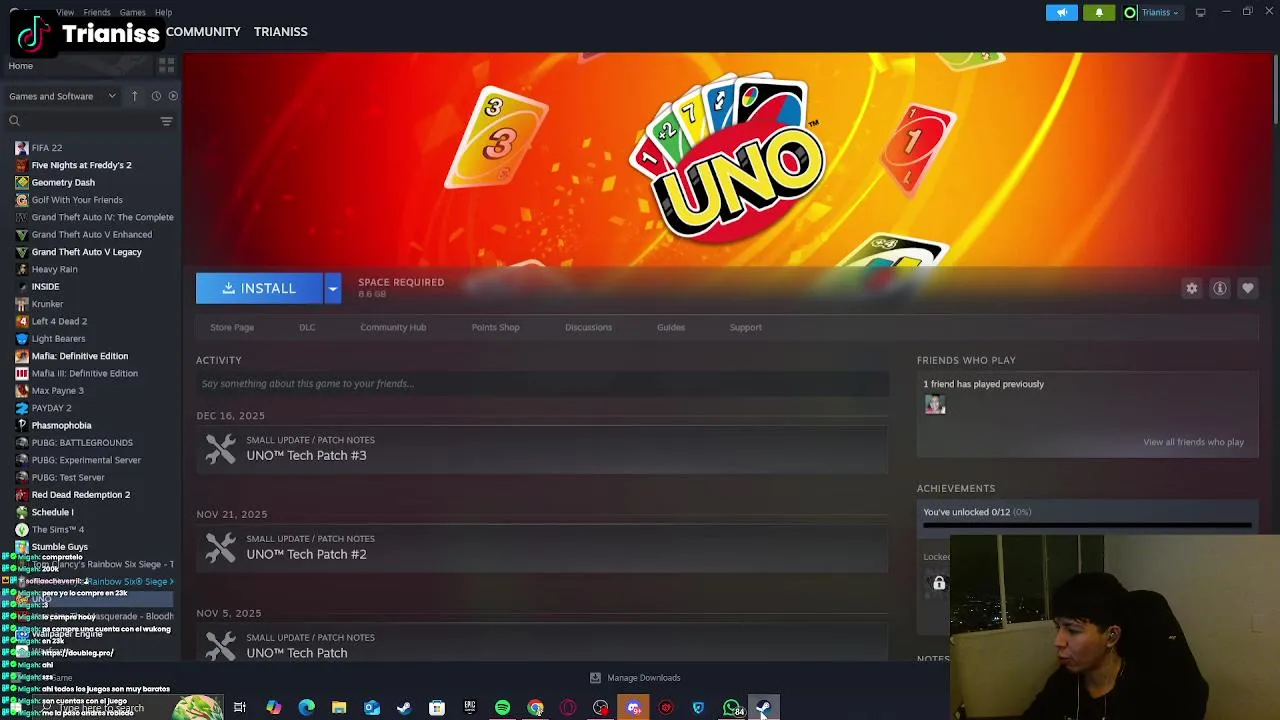Viewport: 1280px width, 720px height.
Task: Open the Store Page tab
Action: point(232,327)
